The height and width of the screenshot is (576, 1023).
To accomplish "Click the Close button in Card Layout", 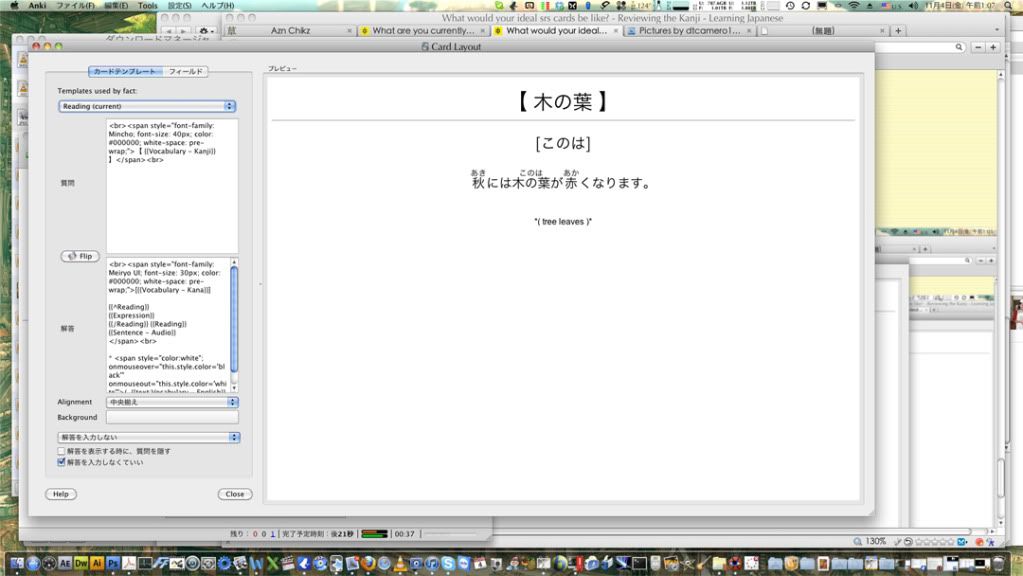I will [x=234, y=494].
